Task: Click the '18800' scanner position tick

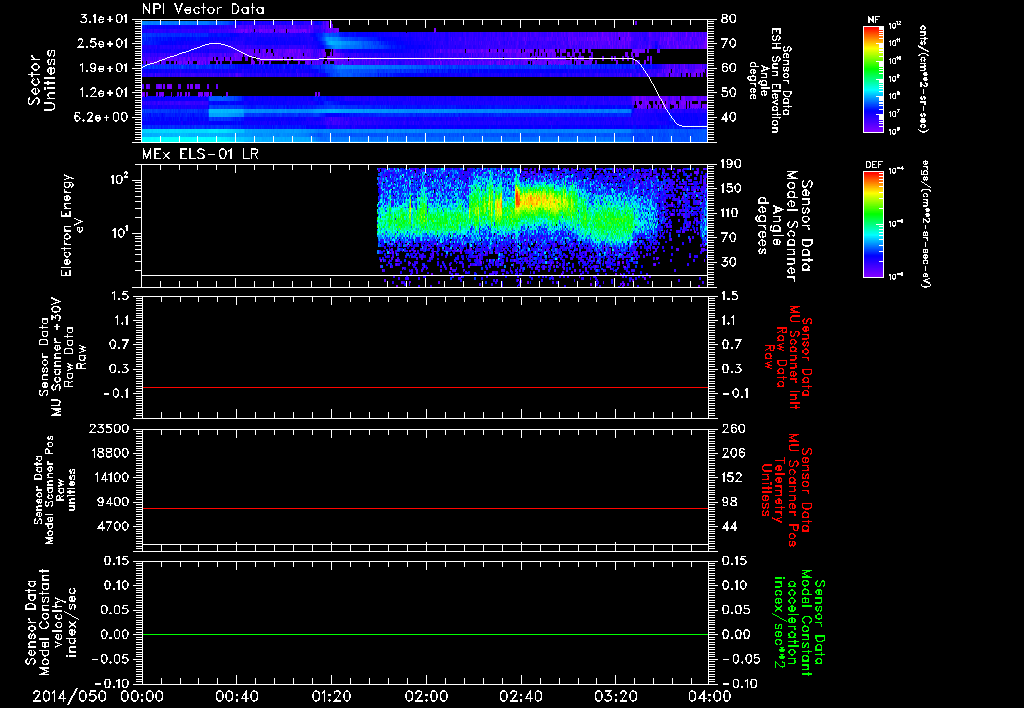Action: point(109,453)
